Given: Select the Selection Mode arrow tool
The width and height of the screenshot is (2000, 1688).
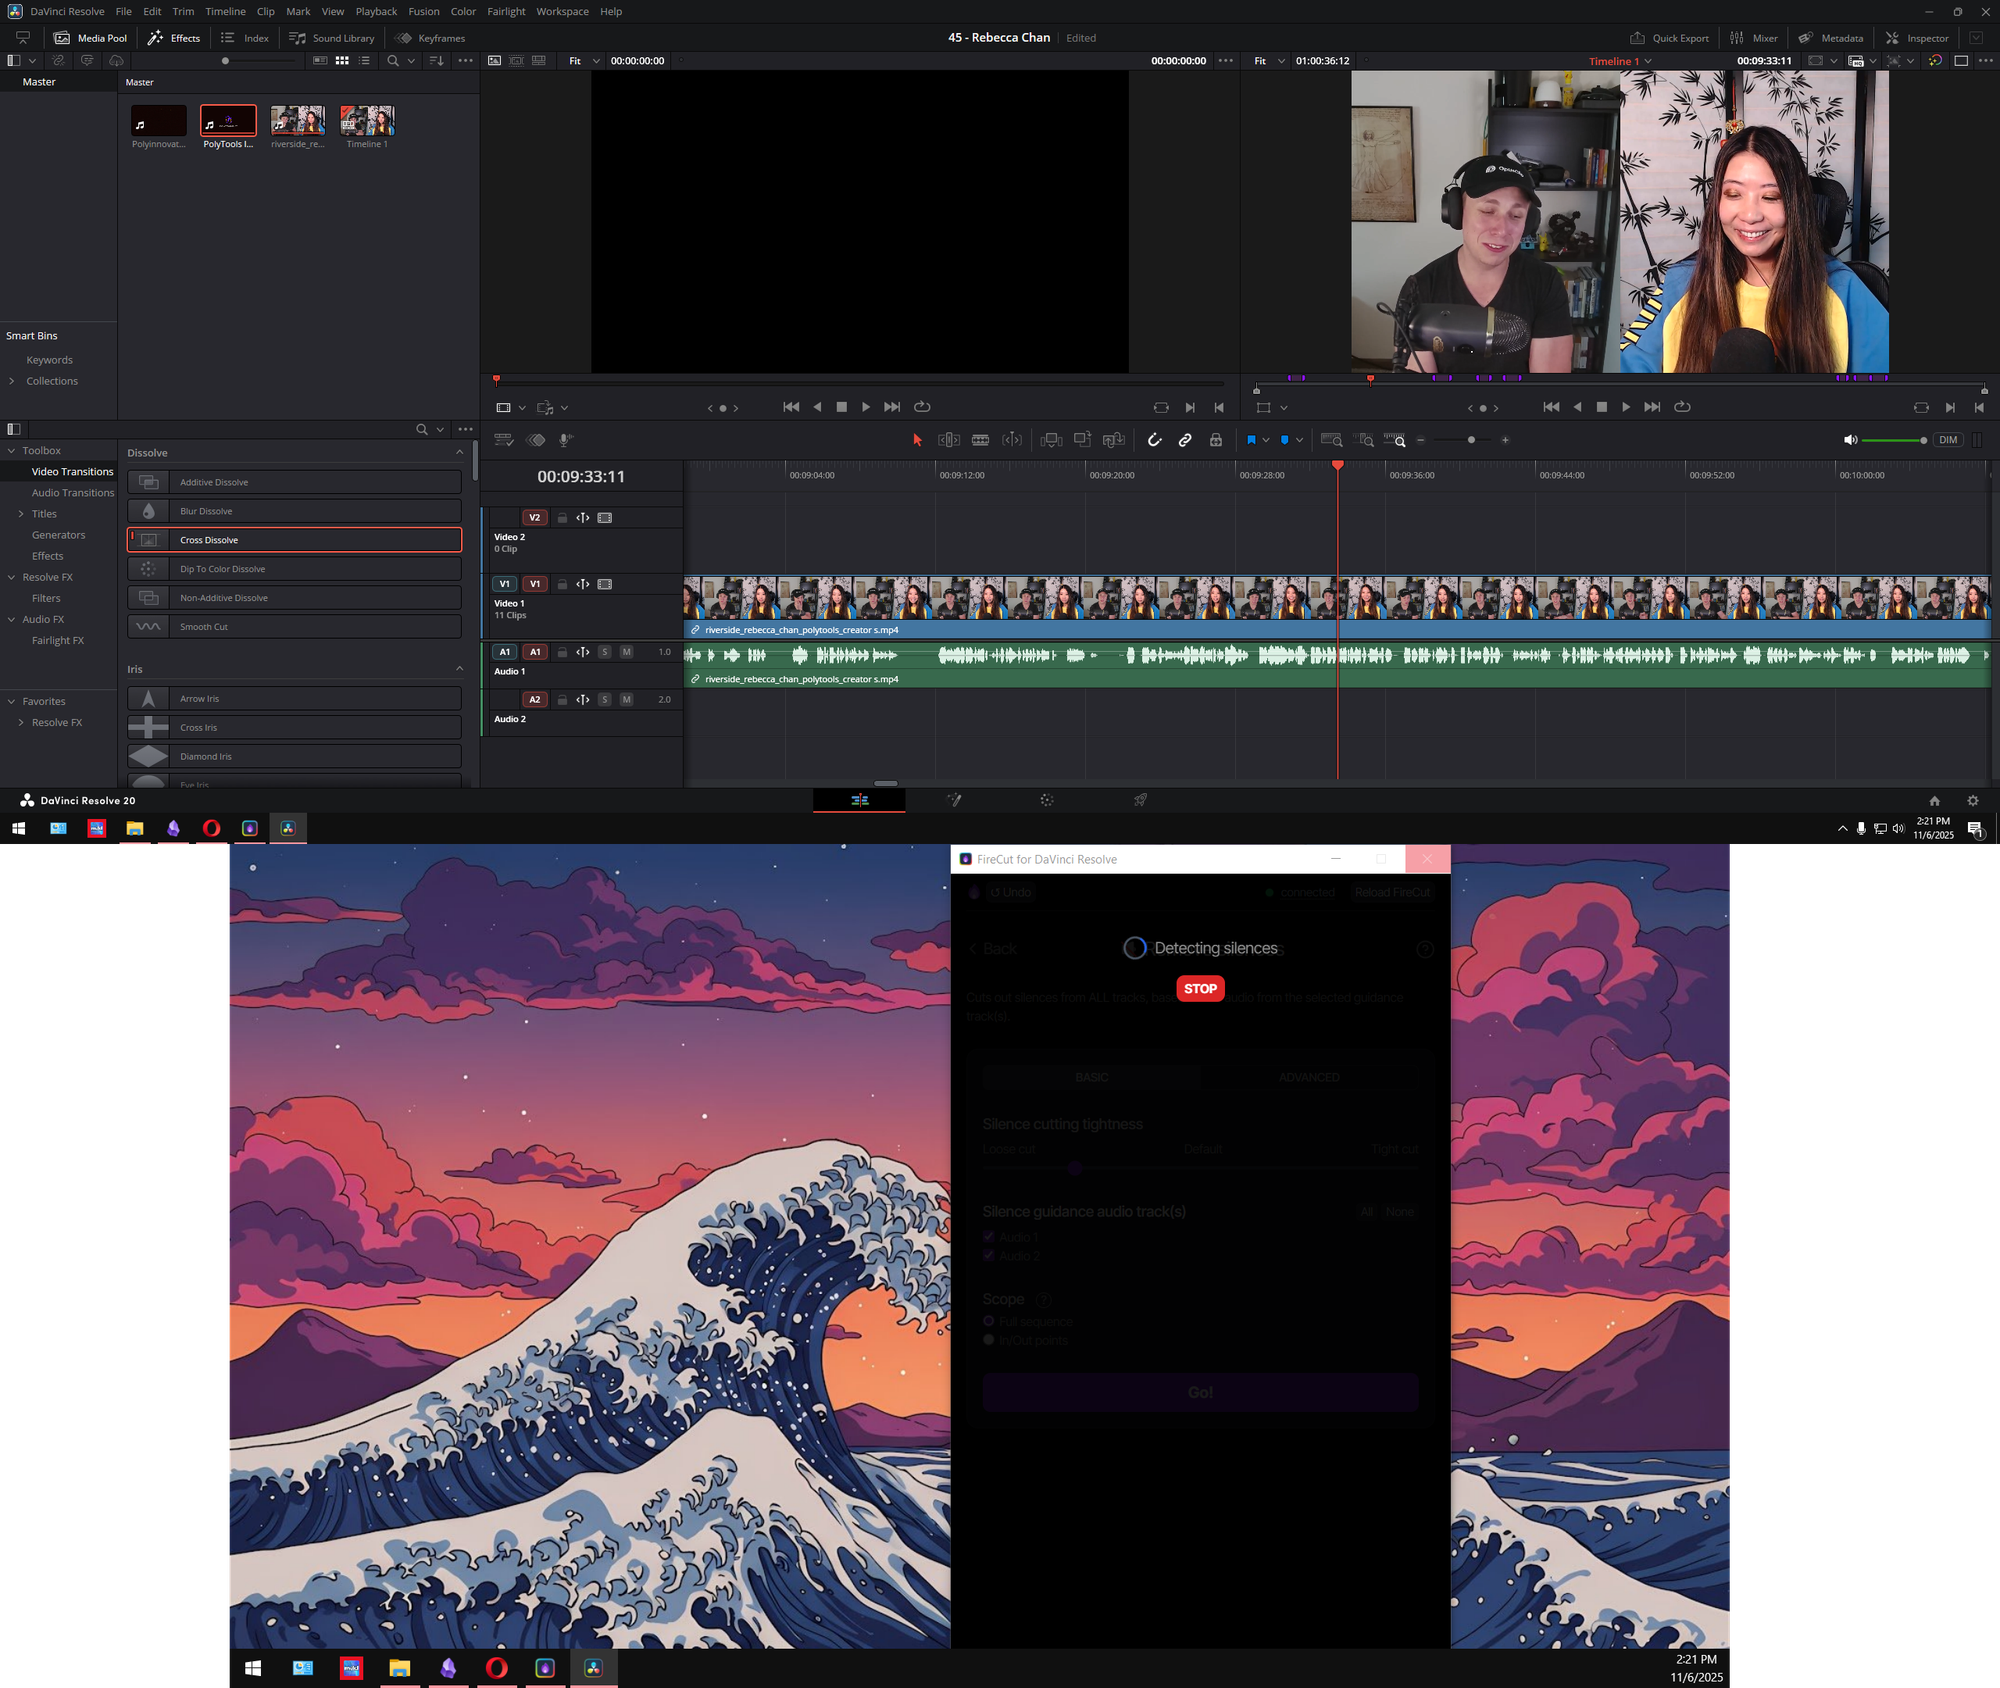Looking at the screenshot, I should pyautogui.click(x=917, y=440).
